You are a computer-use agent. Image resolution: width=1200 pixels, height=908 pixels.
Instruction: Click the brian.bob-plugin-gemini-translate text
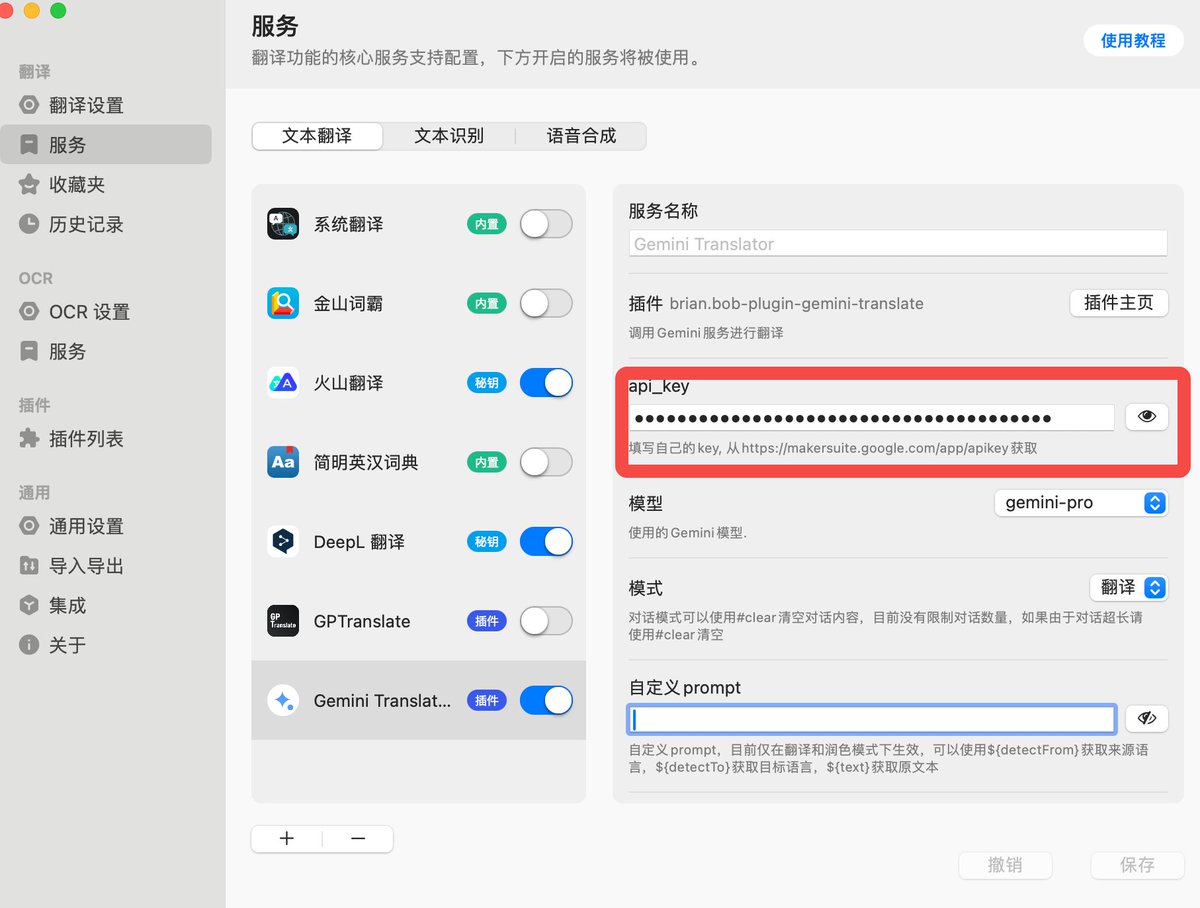pyautogui.click(x=797, y=303)
